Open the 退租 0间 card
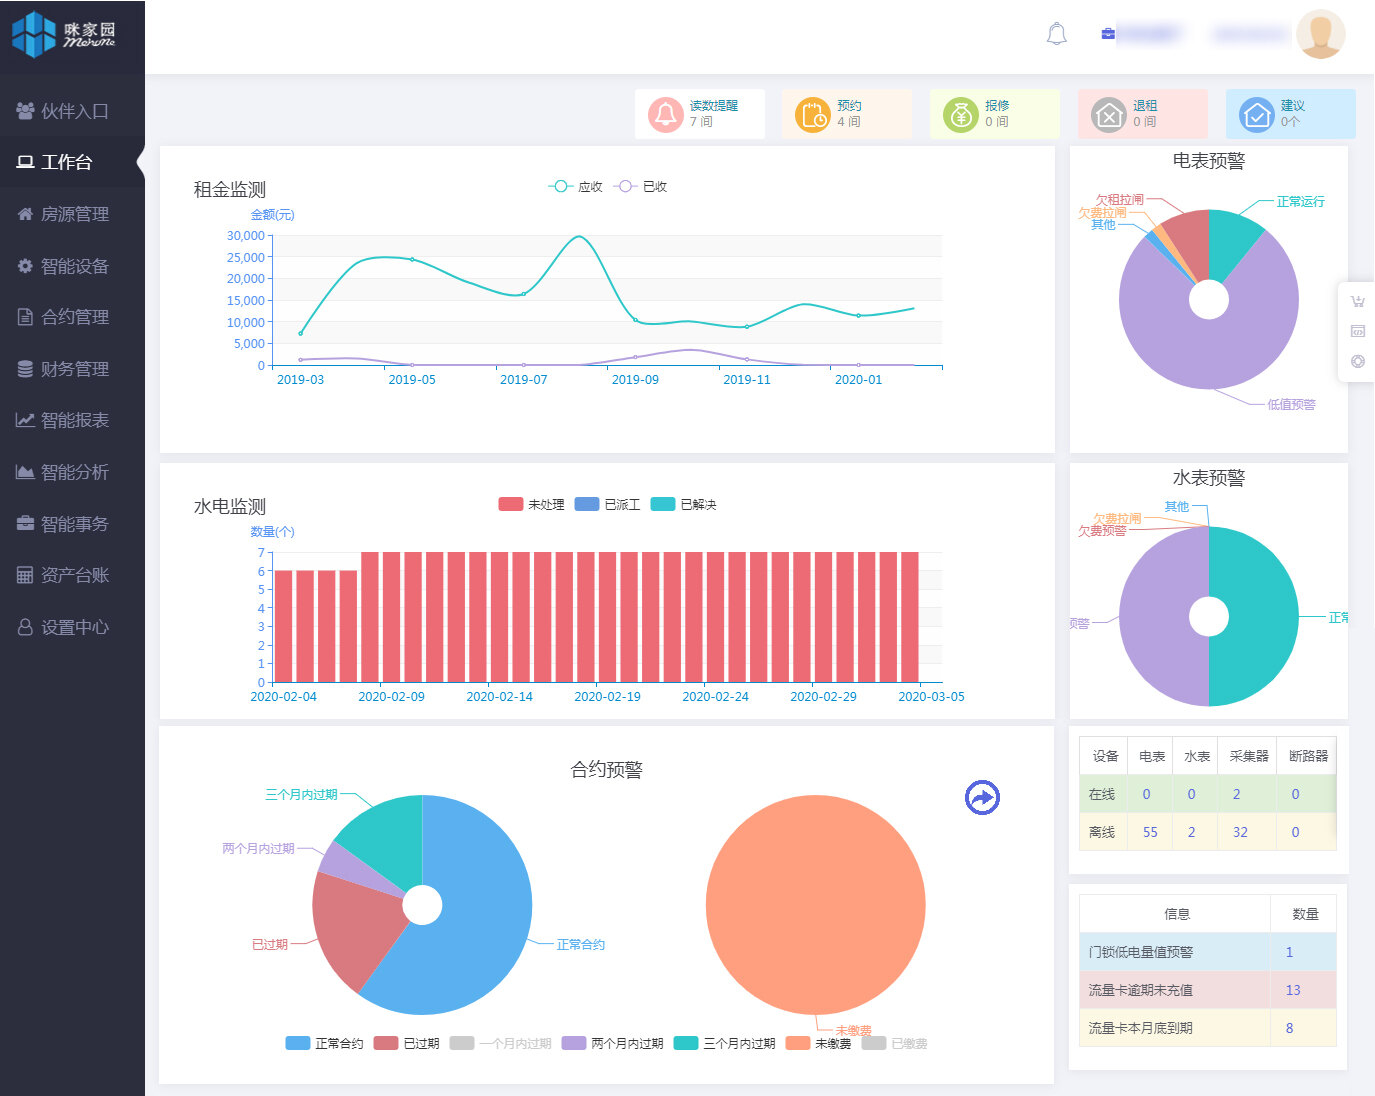 [1143, 114]
